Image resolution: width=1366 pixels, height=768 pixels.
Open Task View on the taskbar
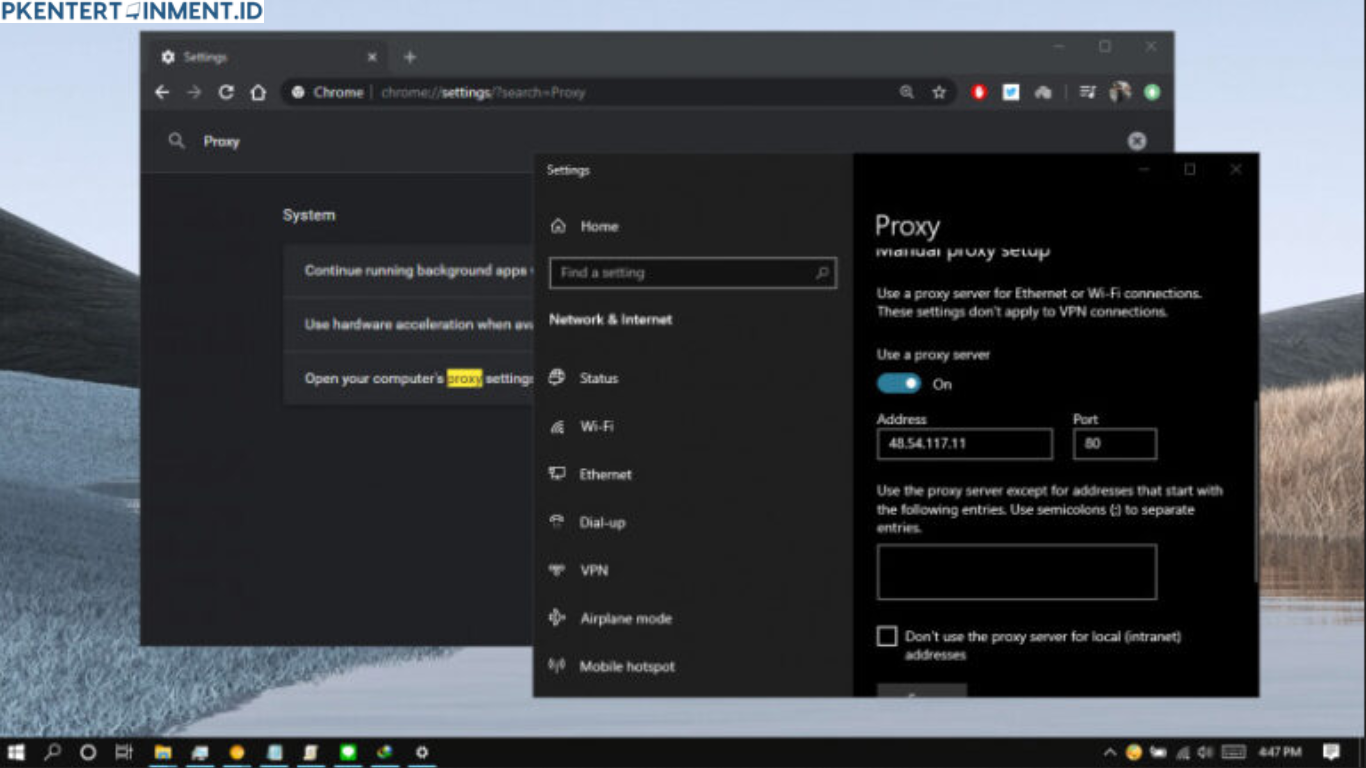[x=124, y=752]
